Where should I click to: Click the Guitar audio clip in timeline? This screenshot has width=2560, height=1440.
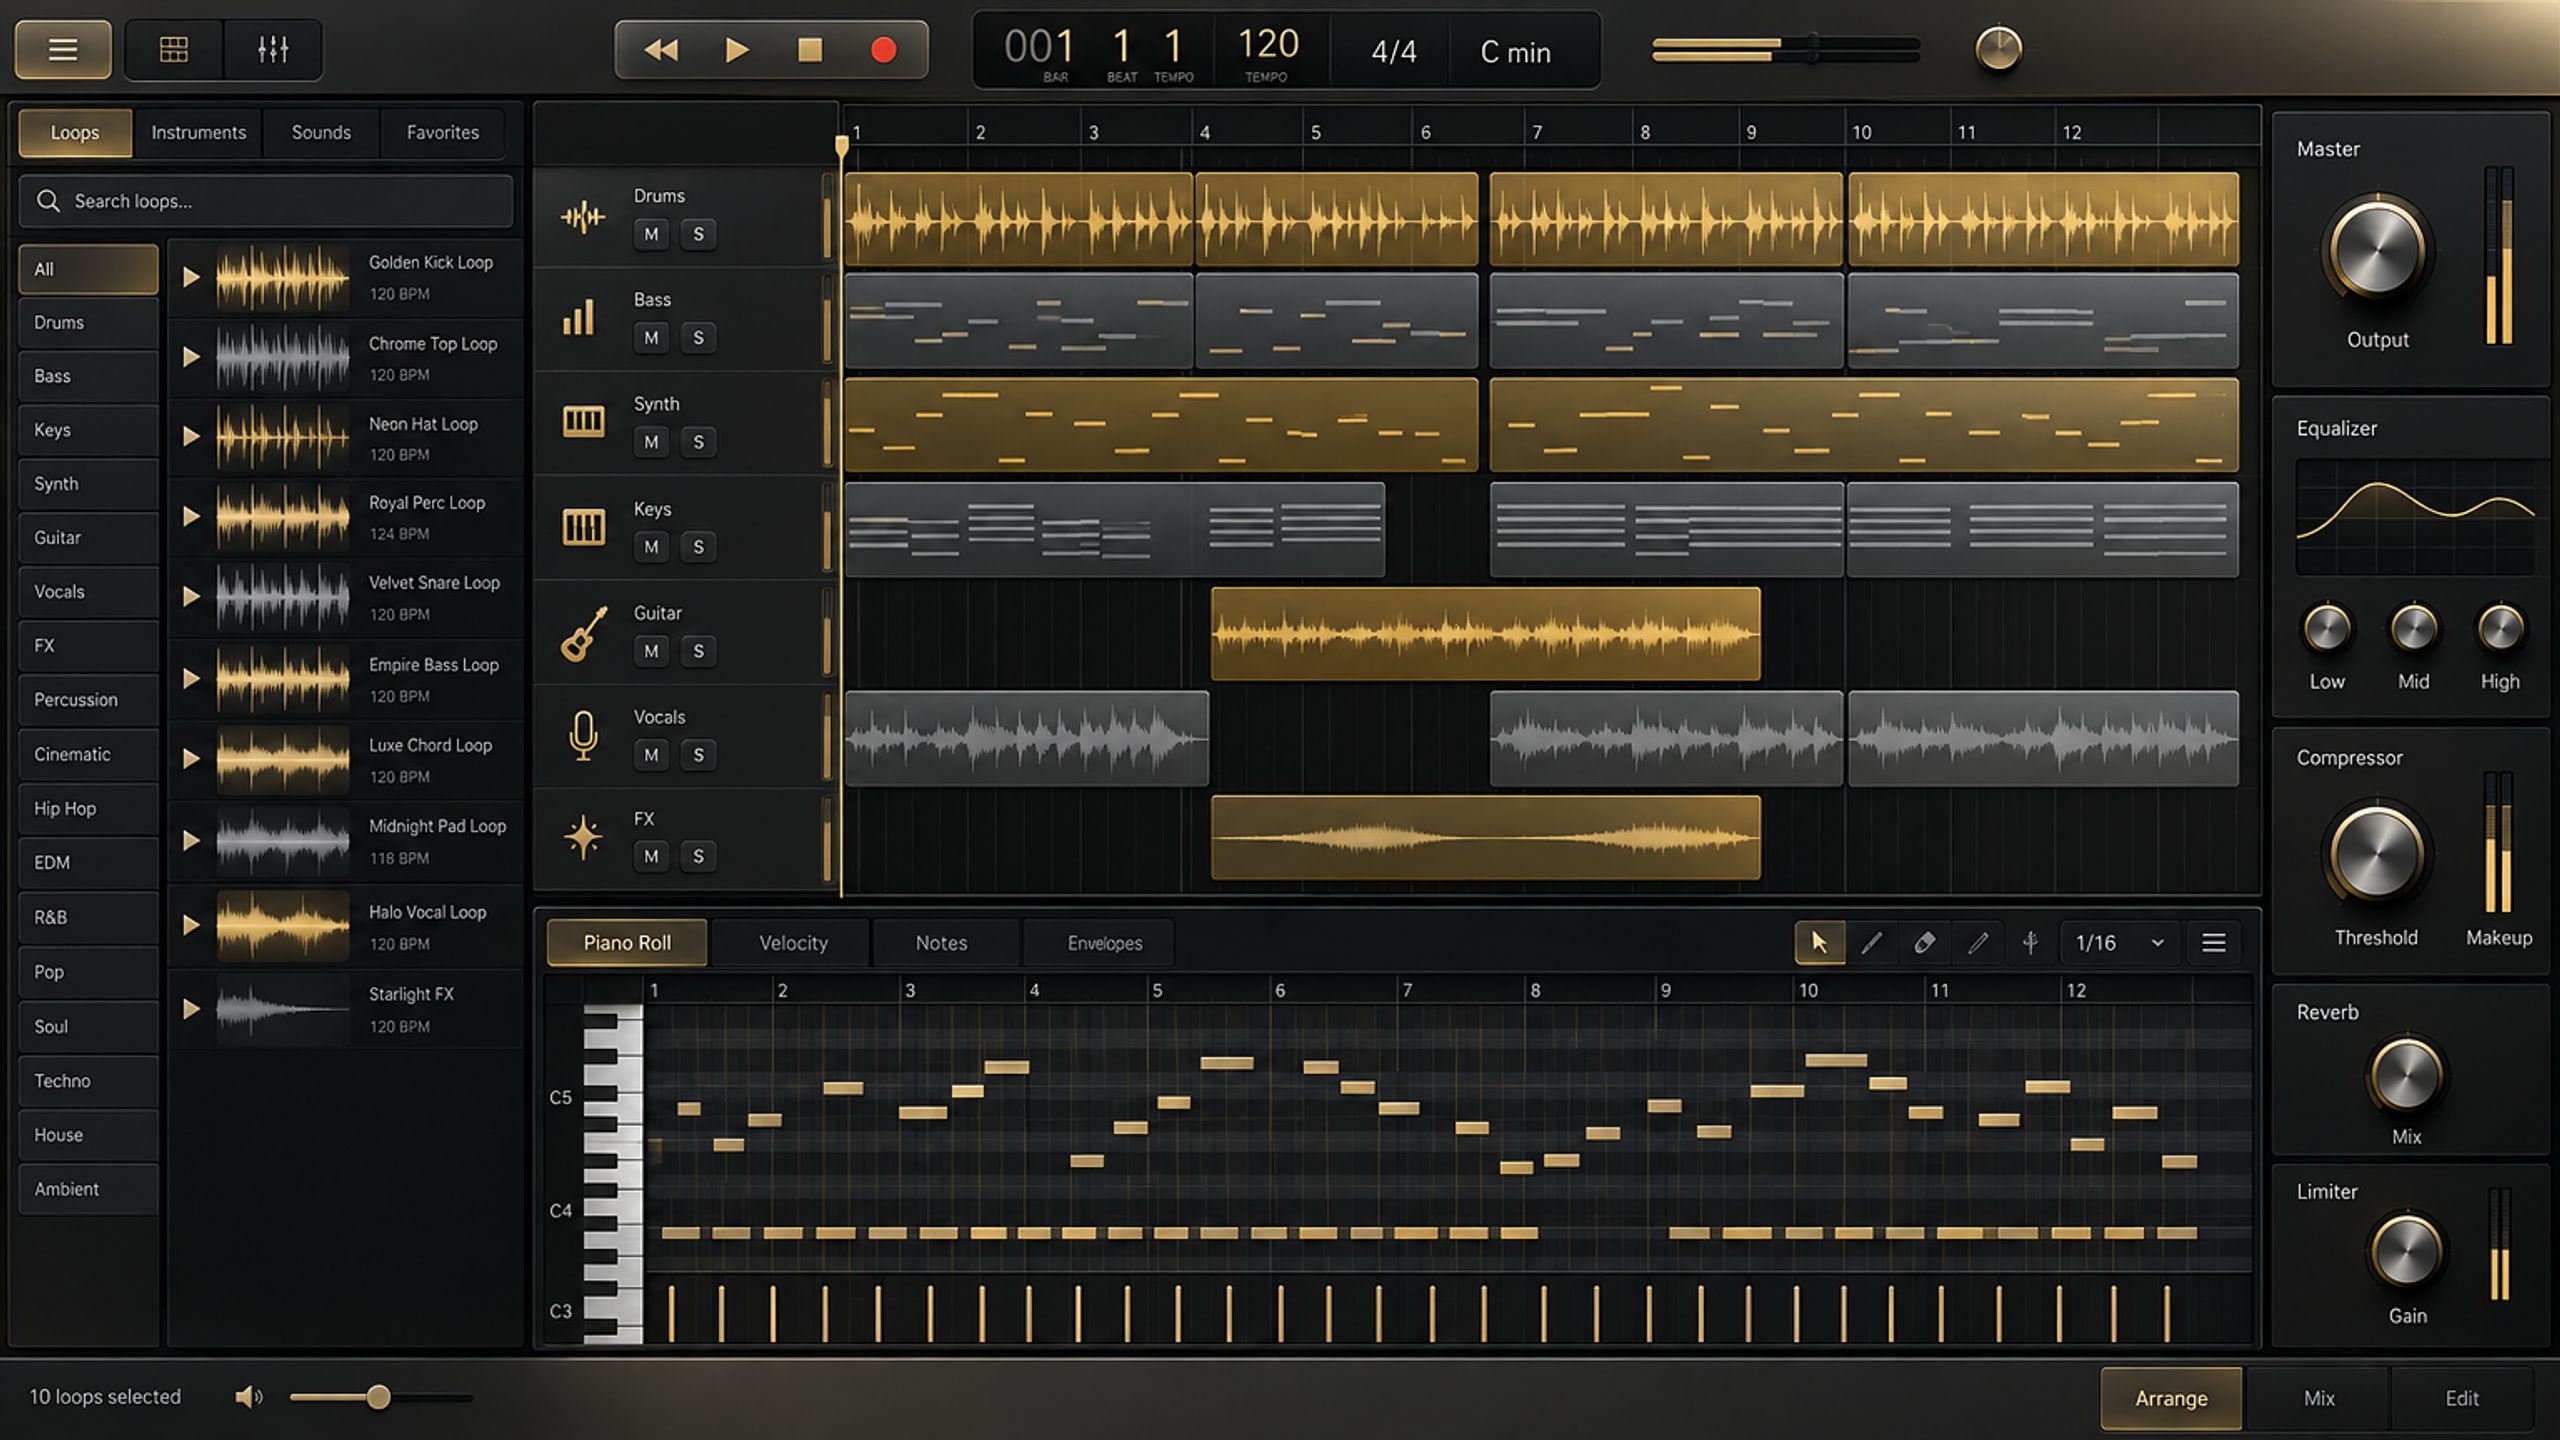point(1485,634)
